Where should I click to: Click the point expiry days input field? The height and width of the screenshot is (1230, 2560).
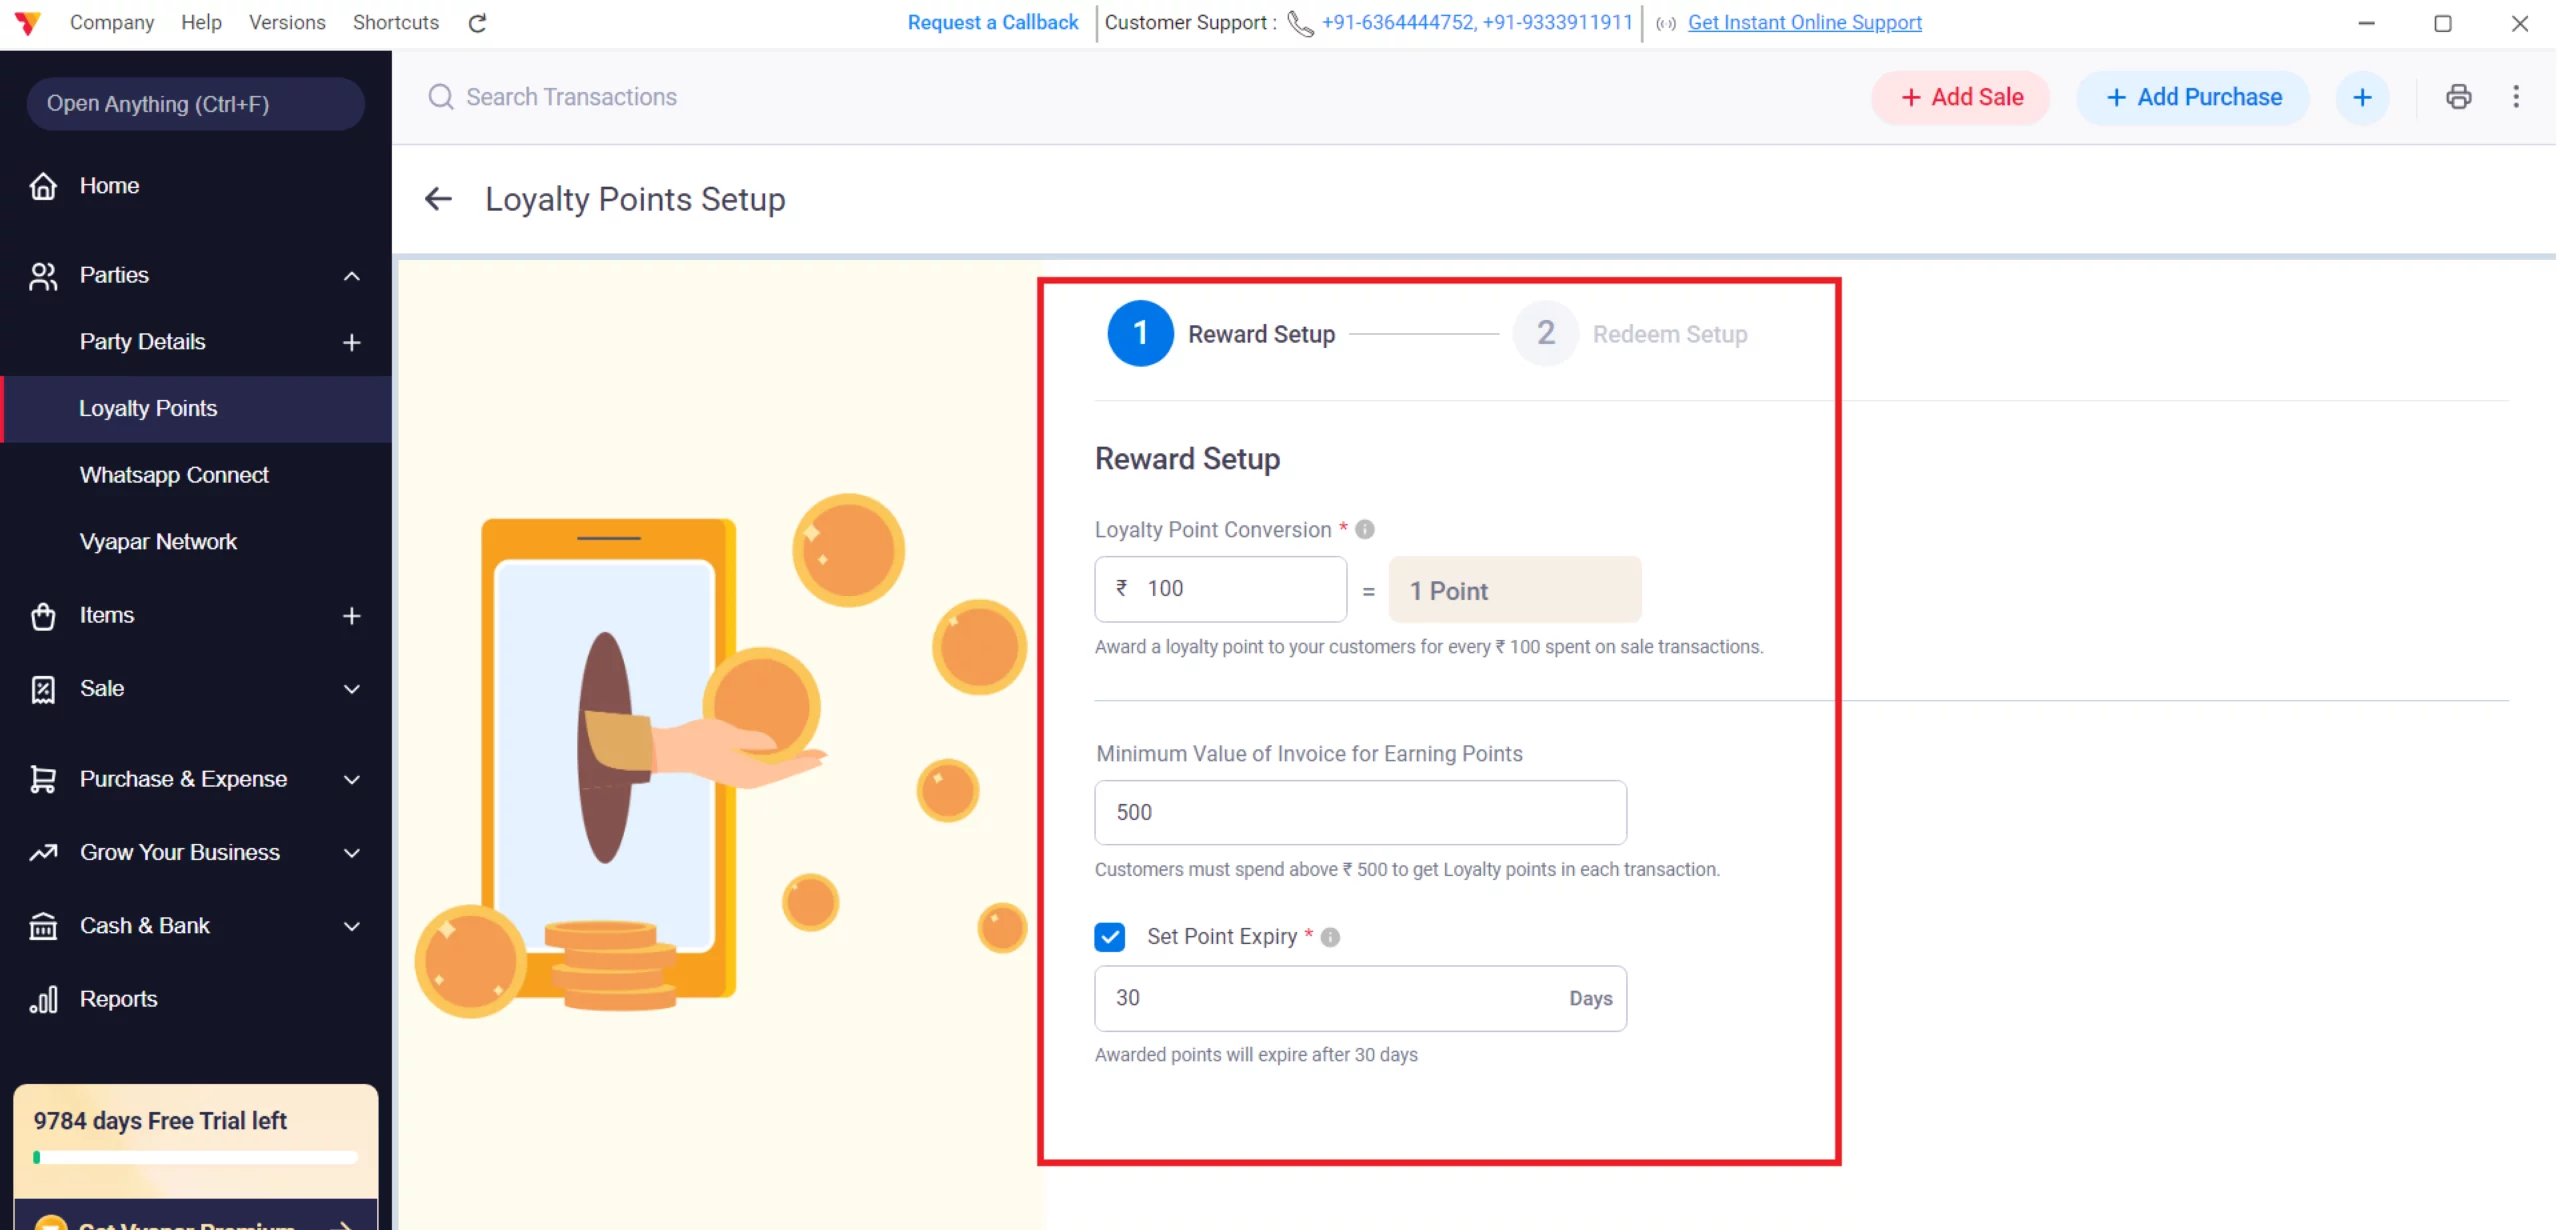click(1300, 997)
